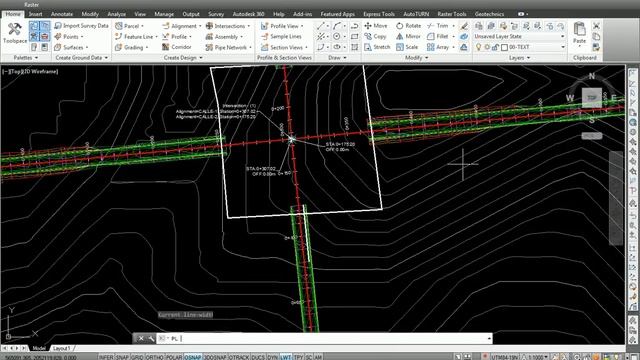Viewport: 640px width, 360px height.
Task: Click command line customize wrench icon
Action: click(151, 338)
